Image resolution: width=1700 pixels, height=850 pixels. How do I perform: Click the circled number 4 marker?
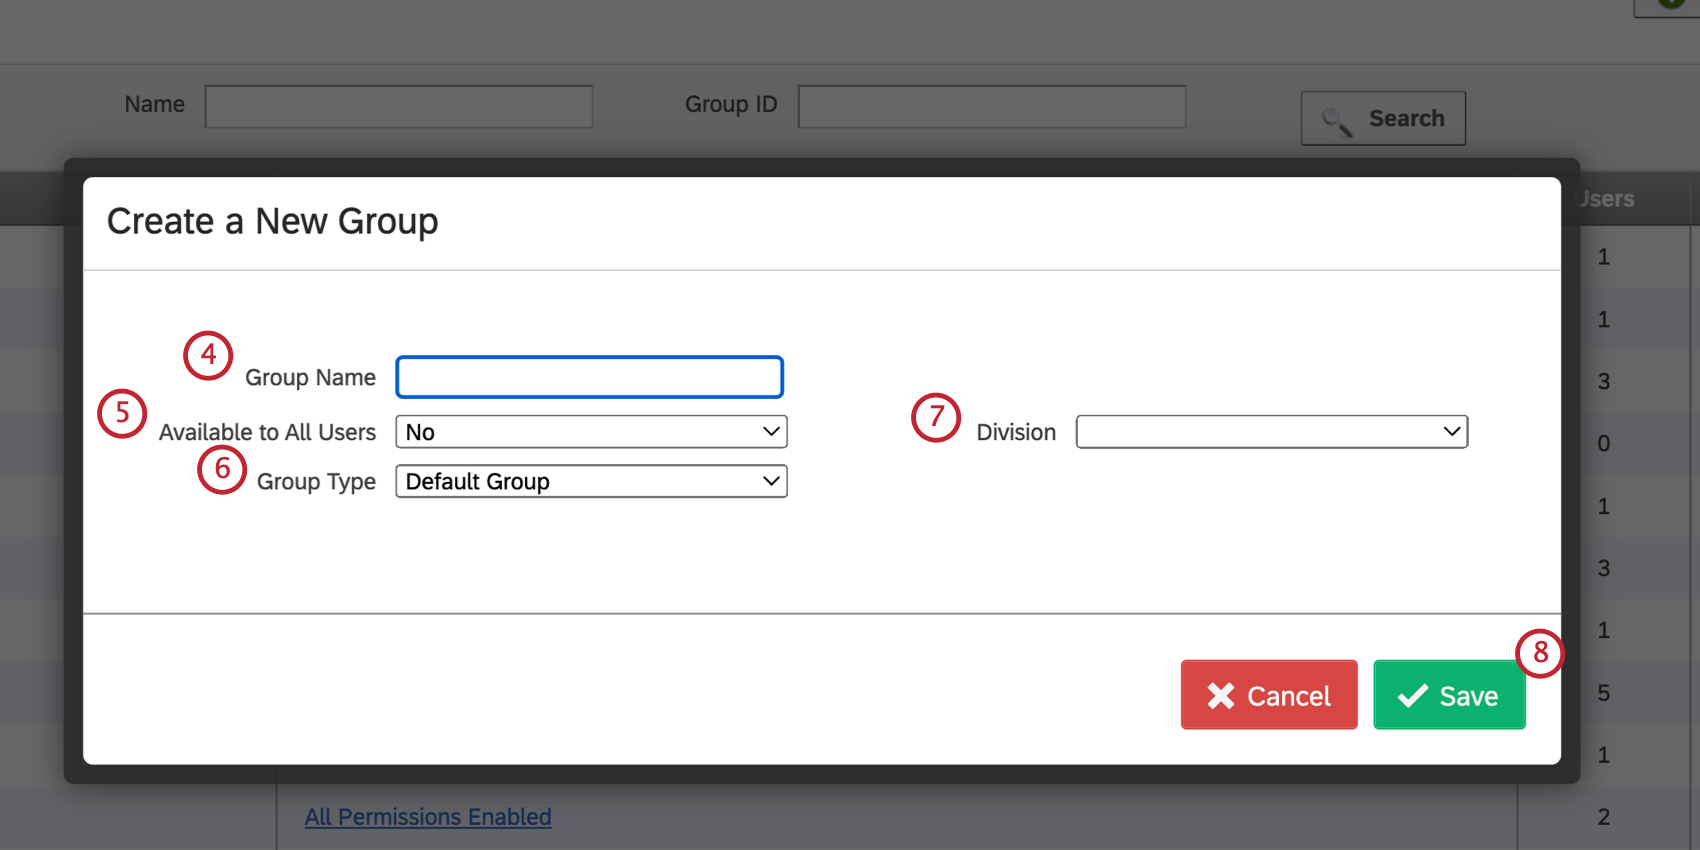(208, 355)
